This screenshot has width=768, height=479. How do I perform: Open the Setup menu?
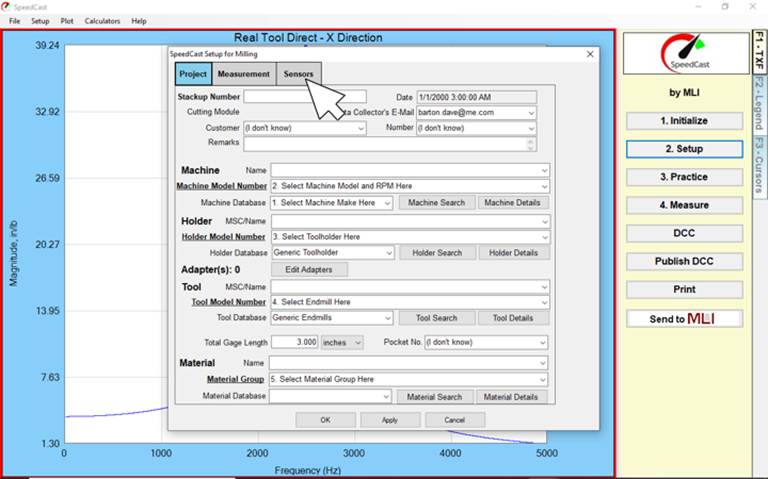coord(40,21)
